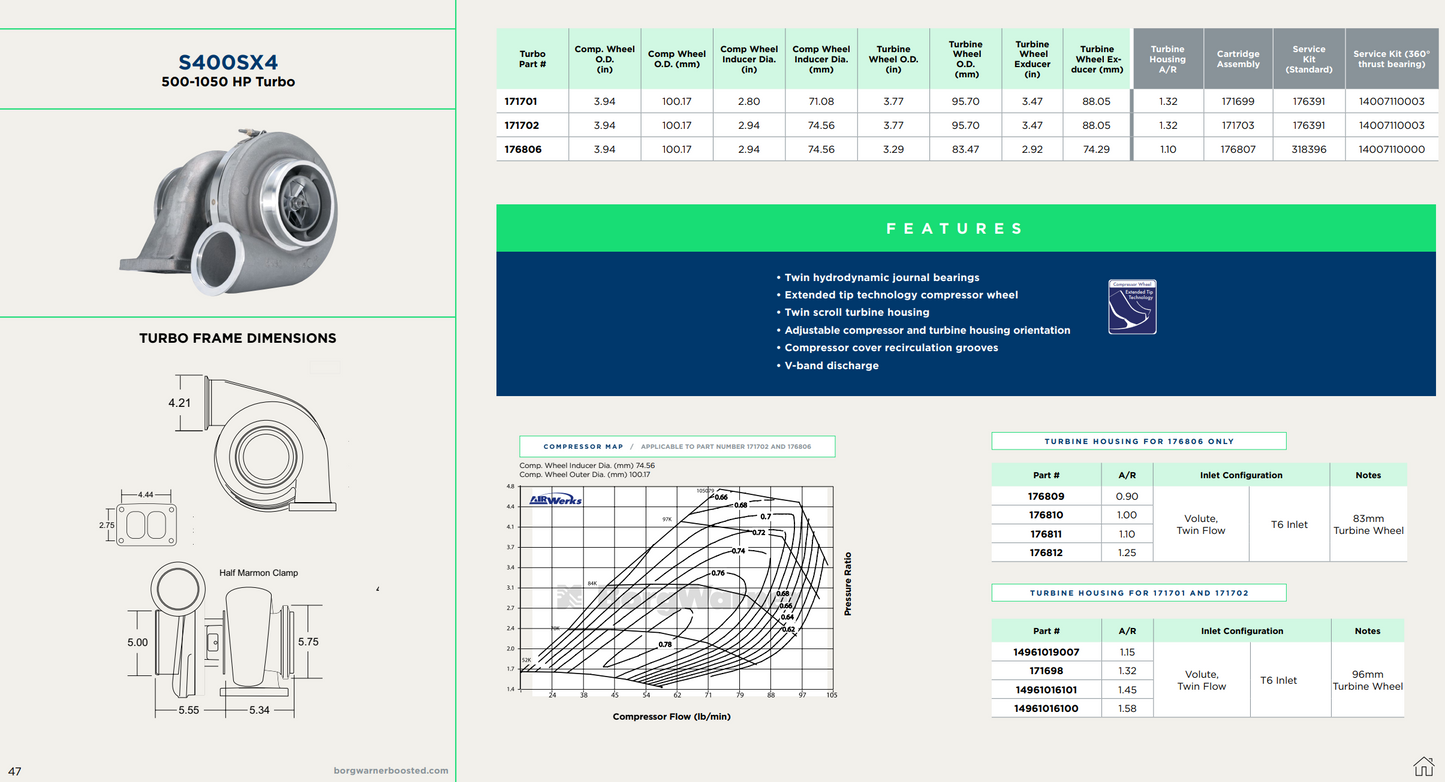Image resolution: width=1445 pixels, height=782 pixels.
Task: Open the borgwarnerboosted.com link
Action: (x=391, y=771)
